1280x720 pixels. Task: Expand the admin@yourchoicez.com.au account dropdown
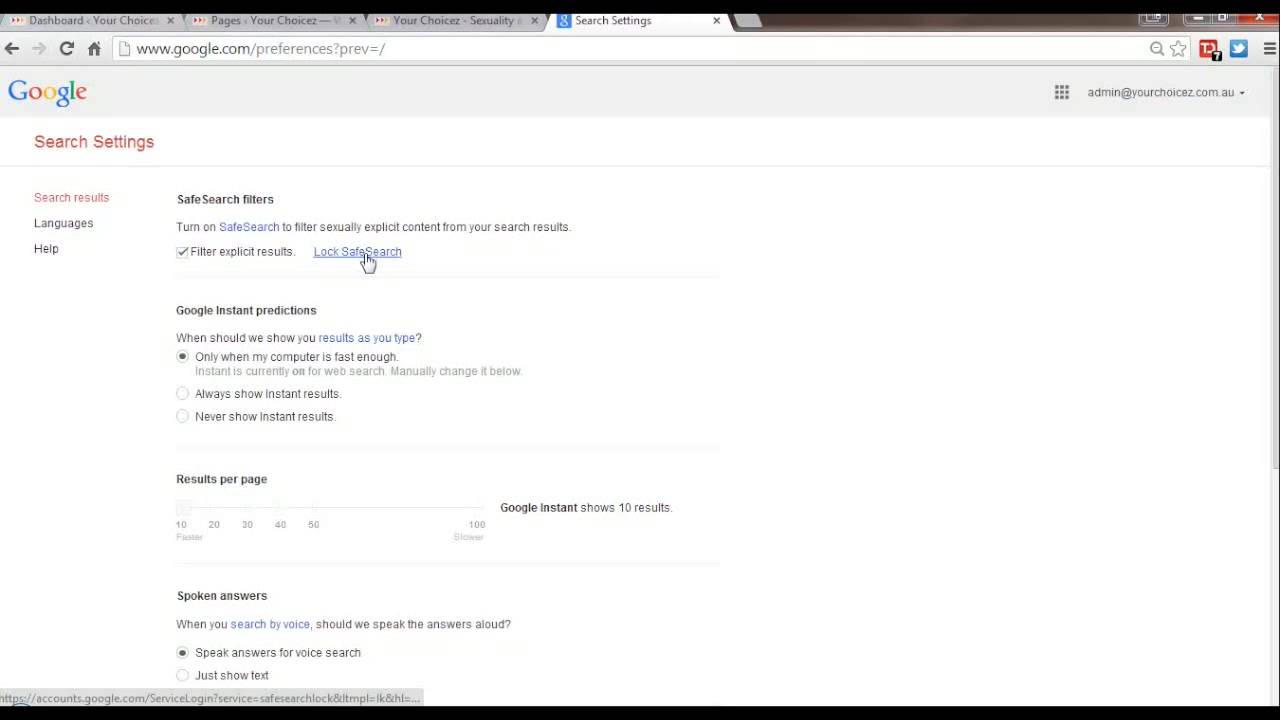click(1166, 92)
